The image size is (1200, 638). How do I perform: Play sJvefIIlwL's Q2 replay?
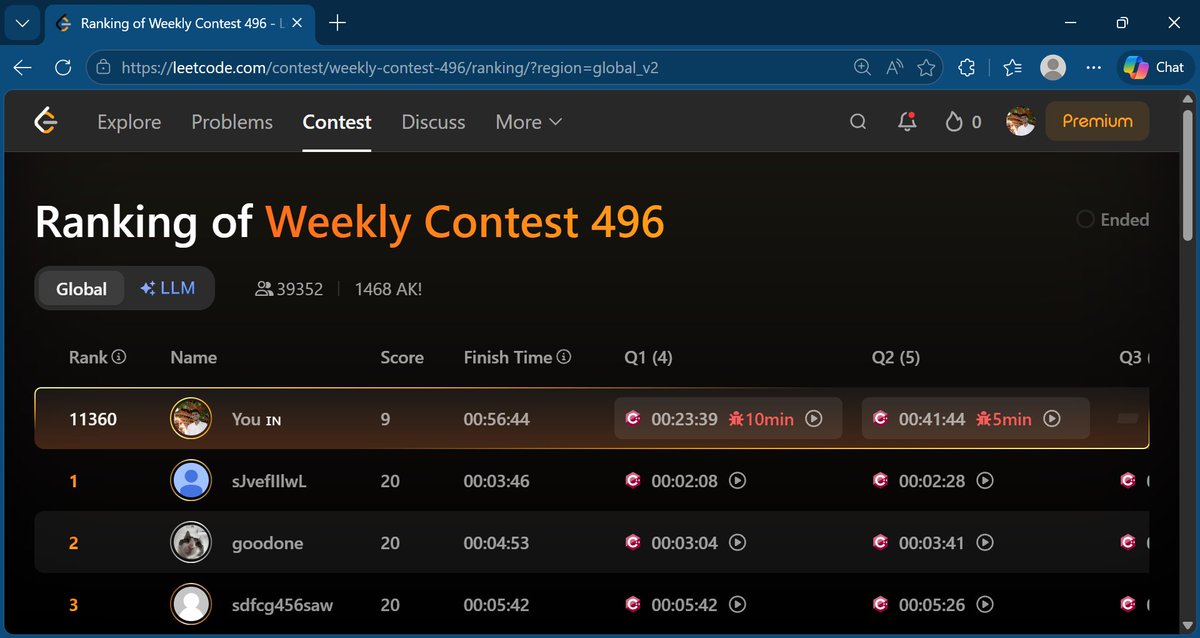985,481
